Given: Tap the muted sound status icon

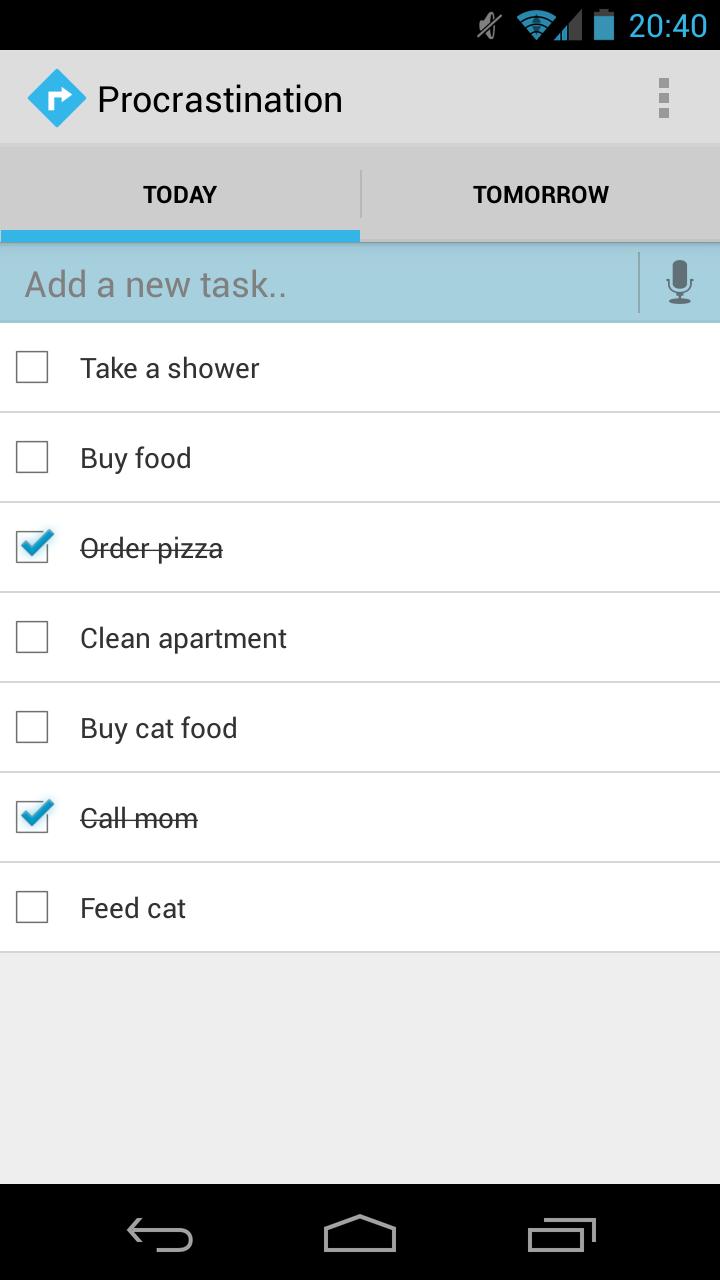Looking at the screenshot, I should (x=489, y=25).
